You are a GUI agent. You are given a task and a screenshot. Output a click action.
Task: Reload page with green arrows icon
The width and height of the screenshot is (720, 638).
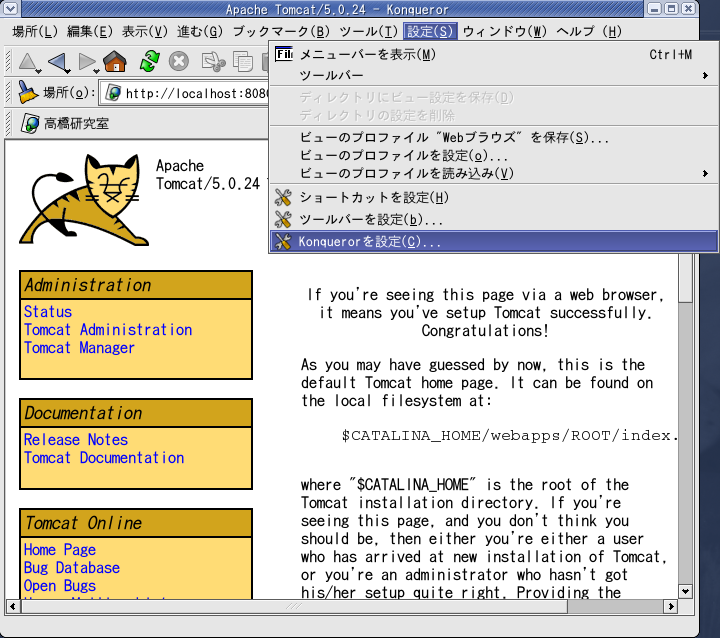150,61
